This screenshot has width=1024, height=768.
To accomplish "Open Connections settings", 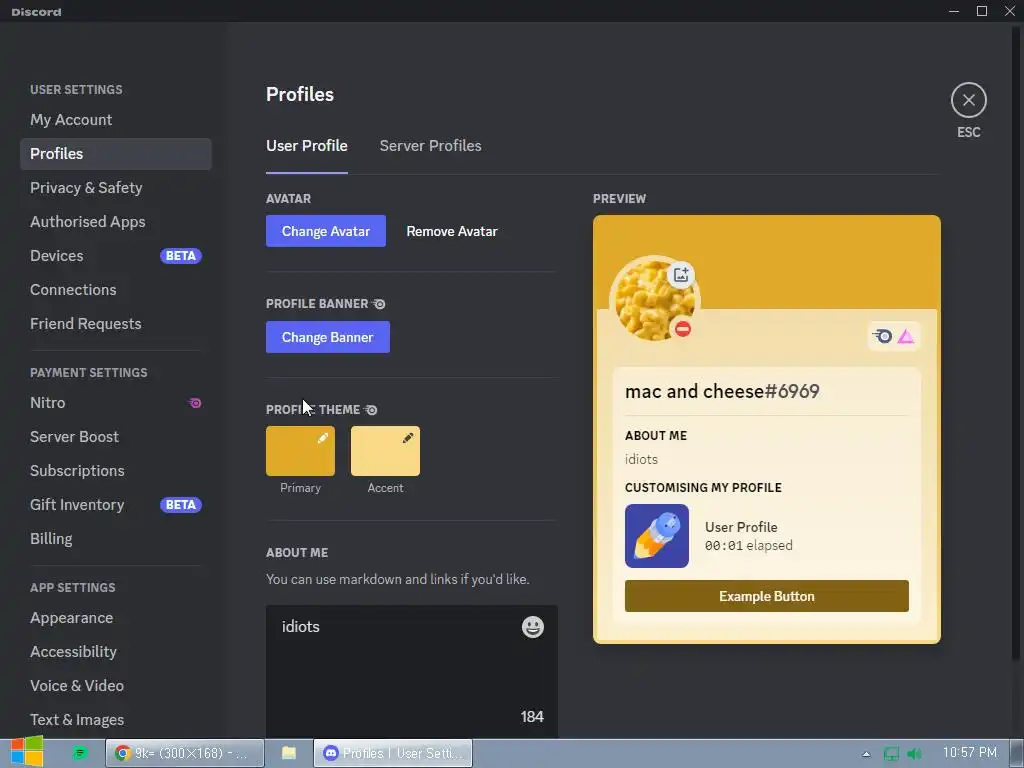I will tap(116, 289).
